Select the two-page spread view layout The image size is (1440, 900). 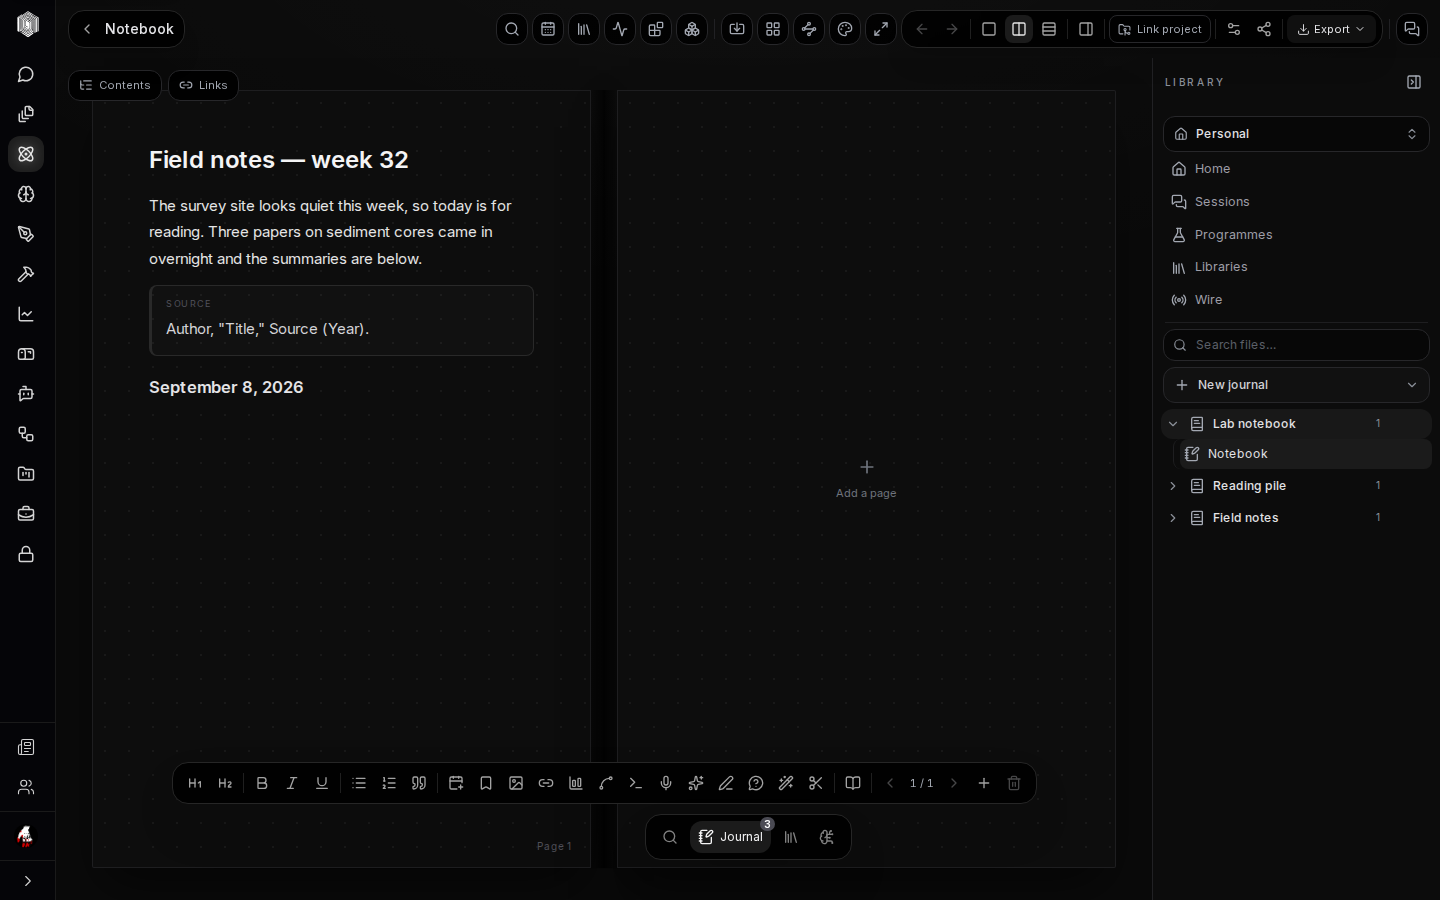click(x=1019, y=29)
